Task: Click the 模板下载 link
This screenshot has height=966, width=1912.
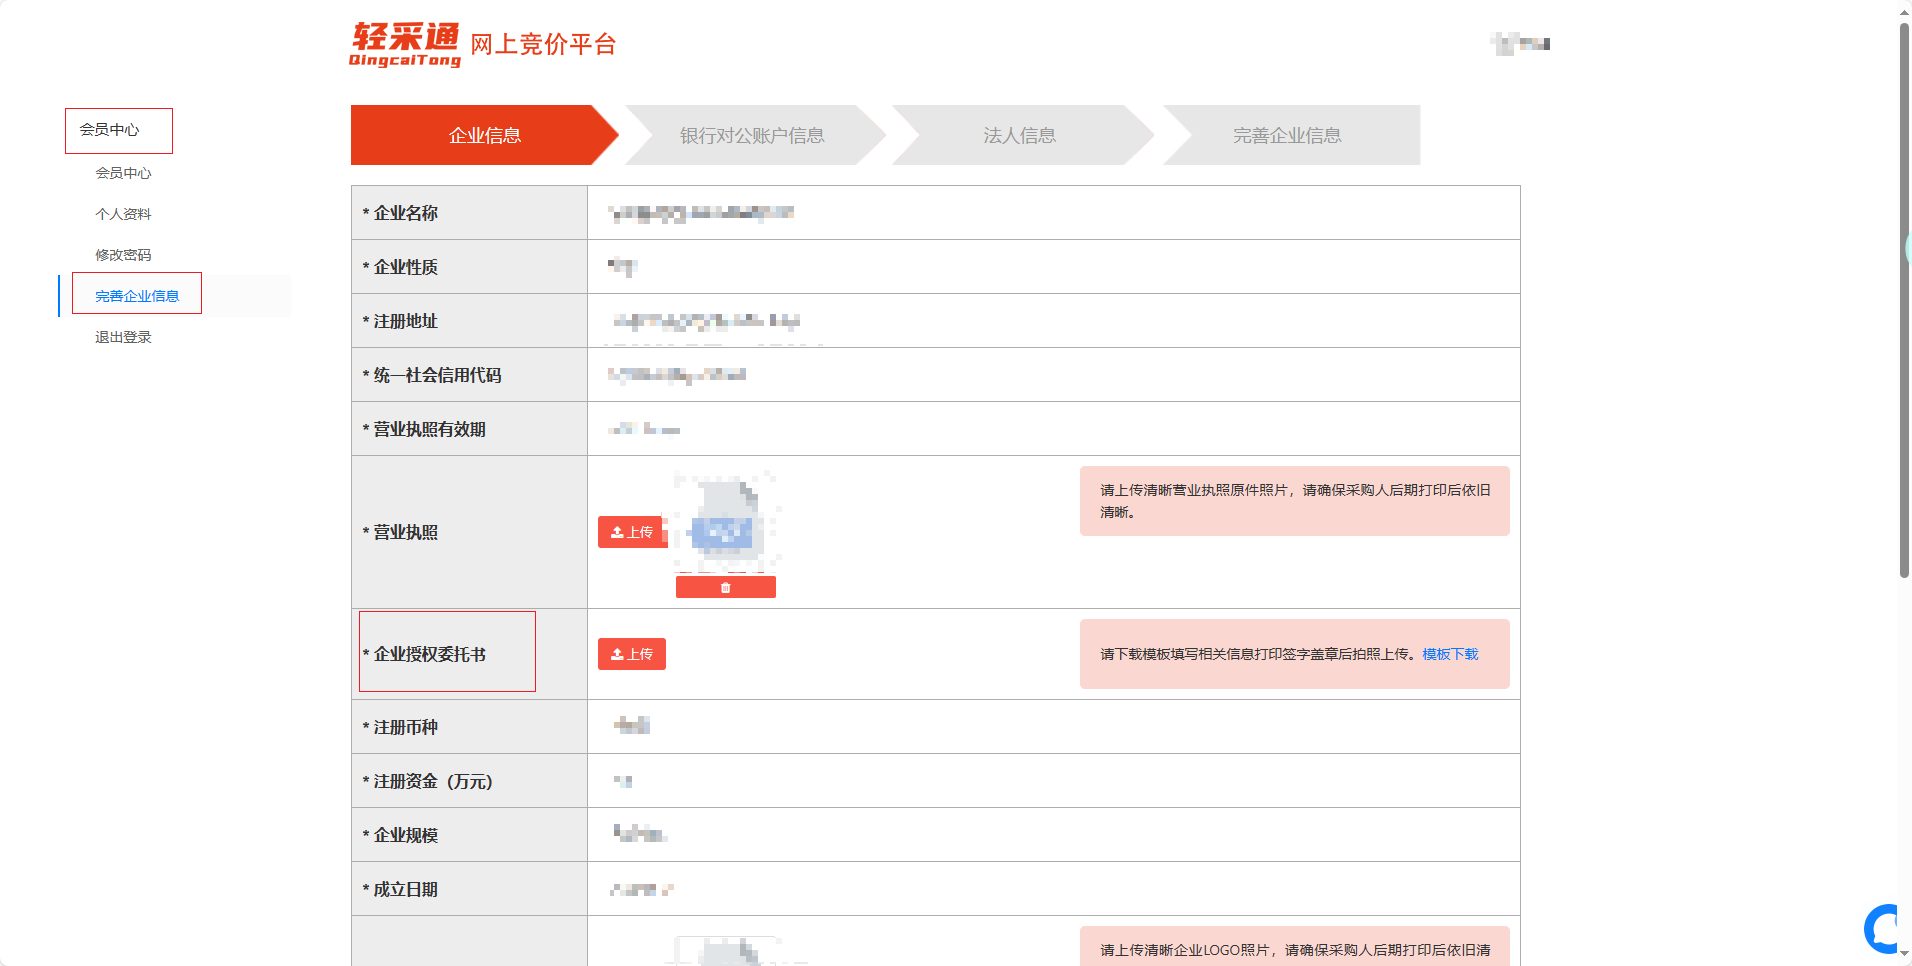Action: coord(1450,654)
